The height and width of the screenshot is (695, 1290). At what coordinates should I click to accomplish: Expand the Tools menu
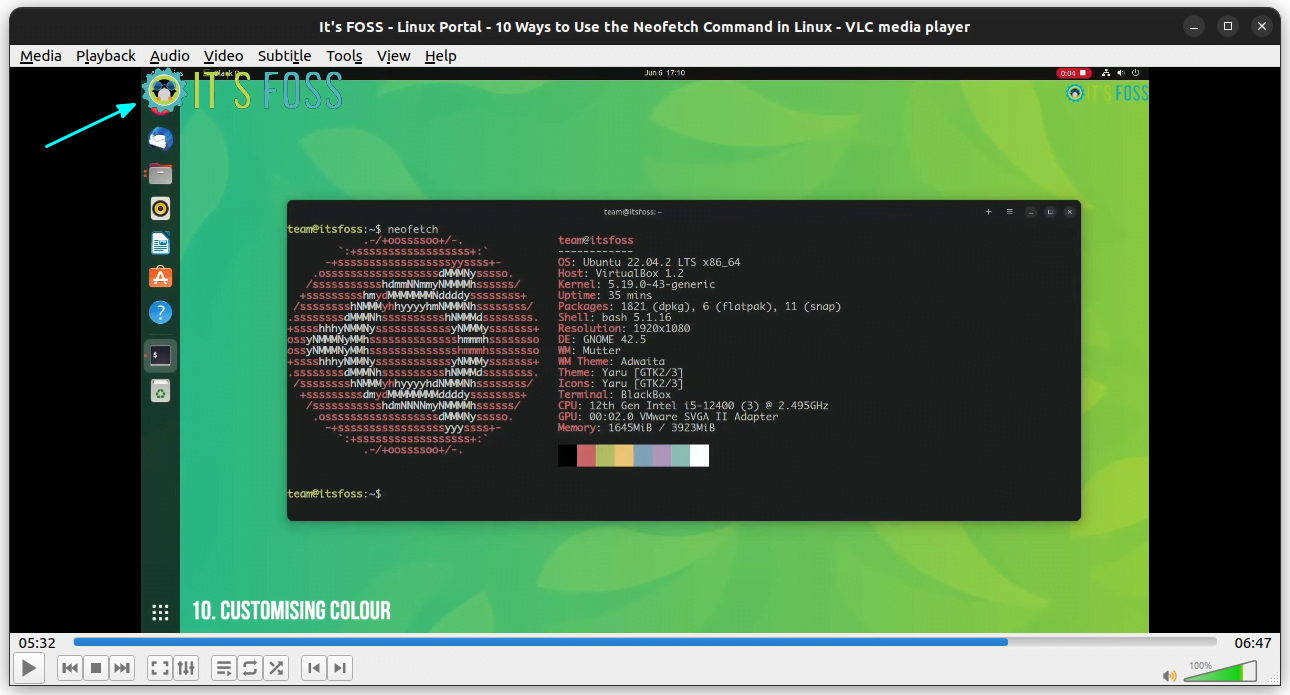[344, 56]
